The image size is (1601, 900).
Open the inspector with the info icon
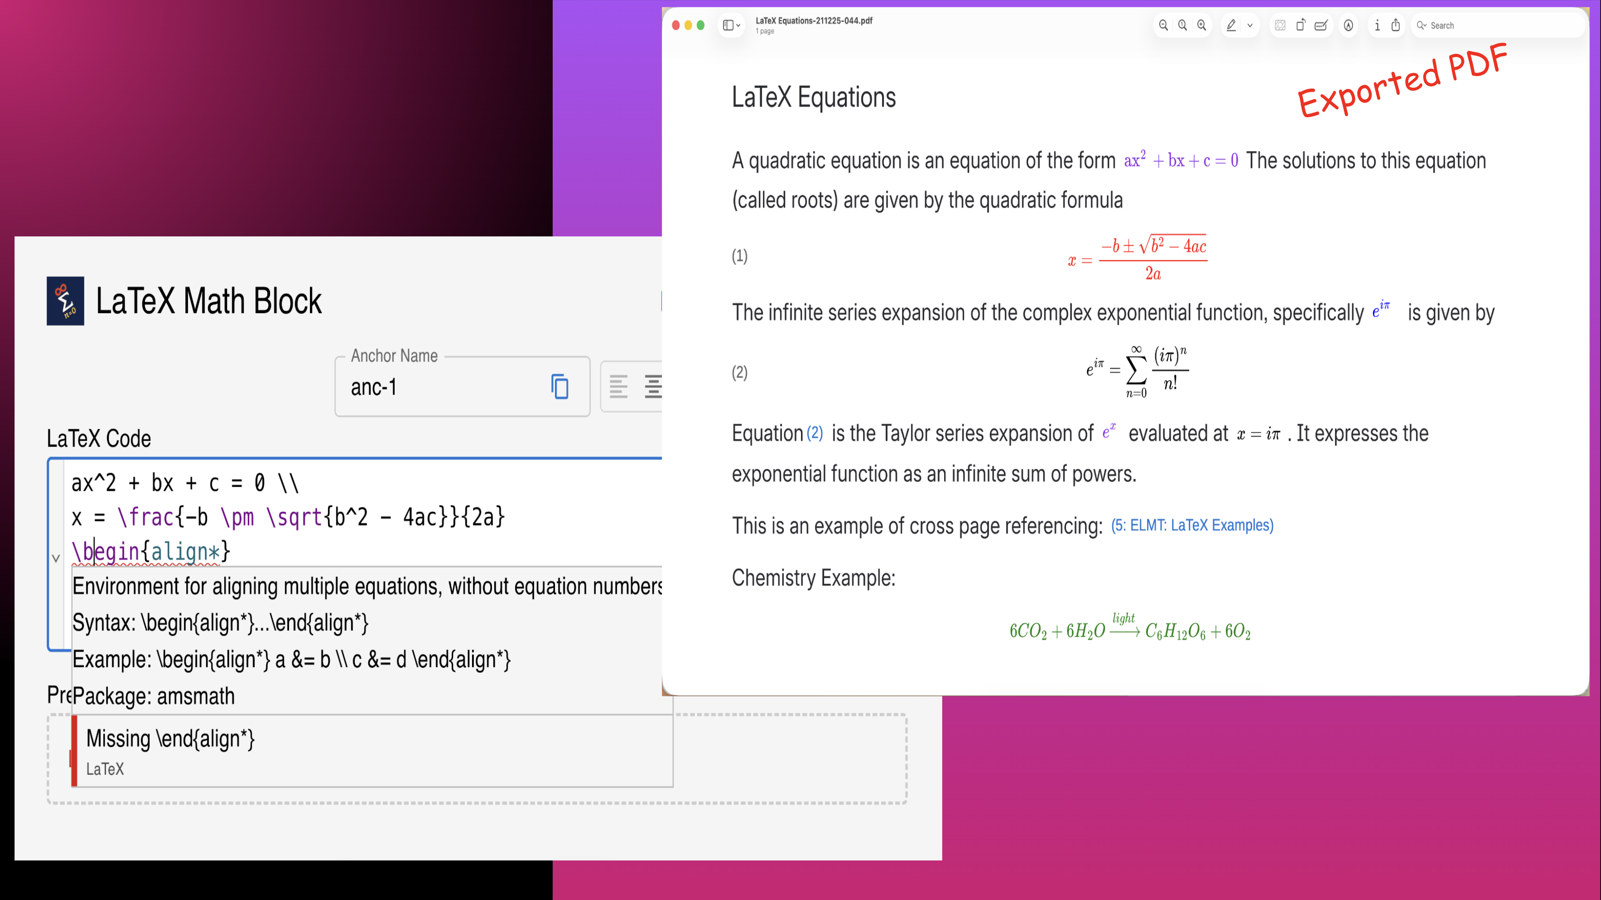[x=1377, y=25]
